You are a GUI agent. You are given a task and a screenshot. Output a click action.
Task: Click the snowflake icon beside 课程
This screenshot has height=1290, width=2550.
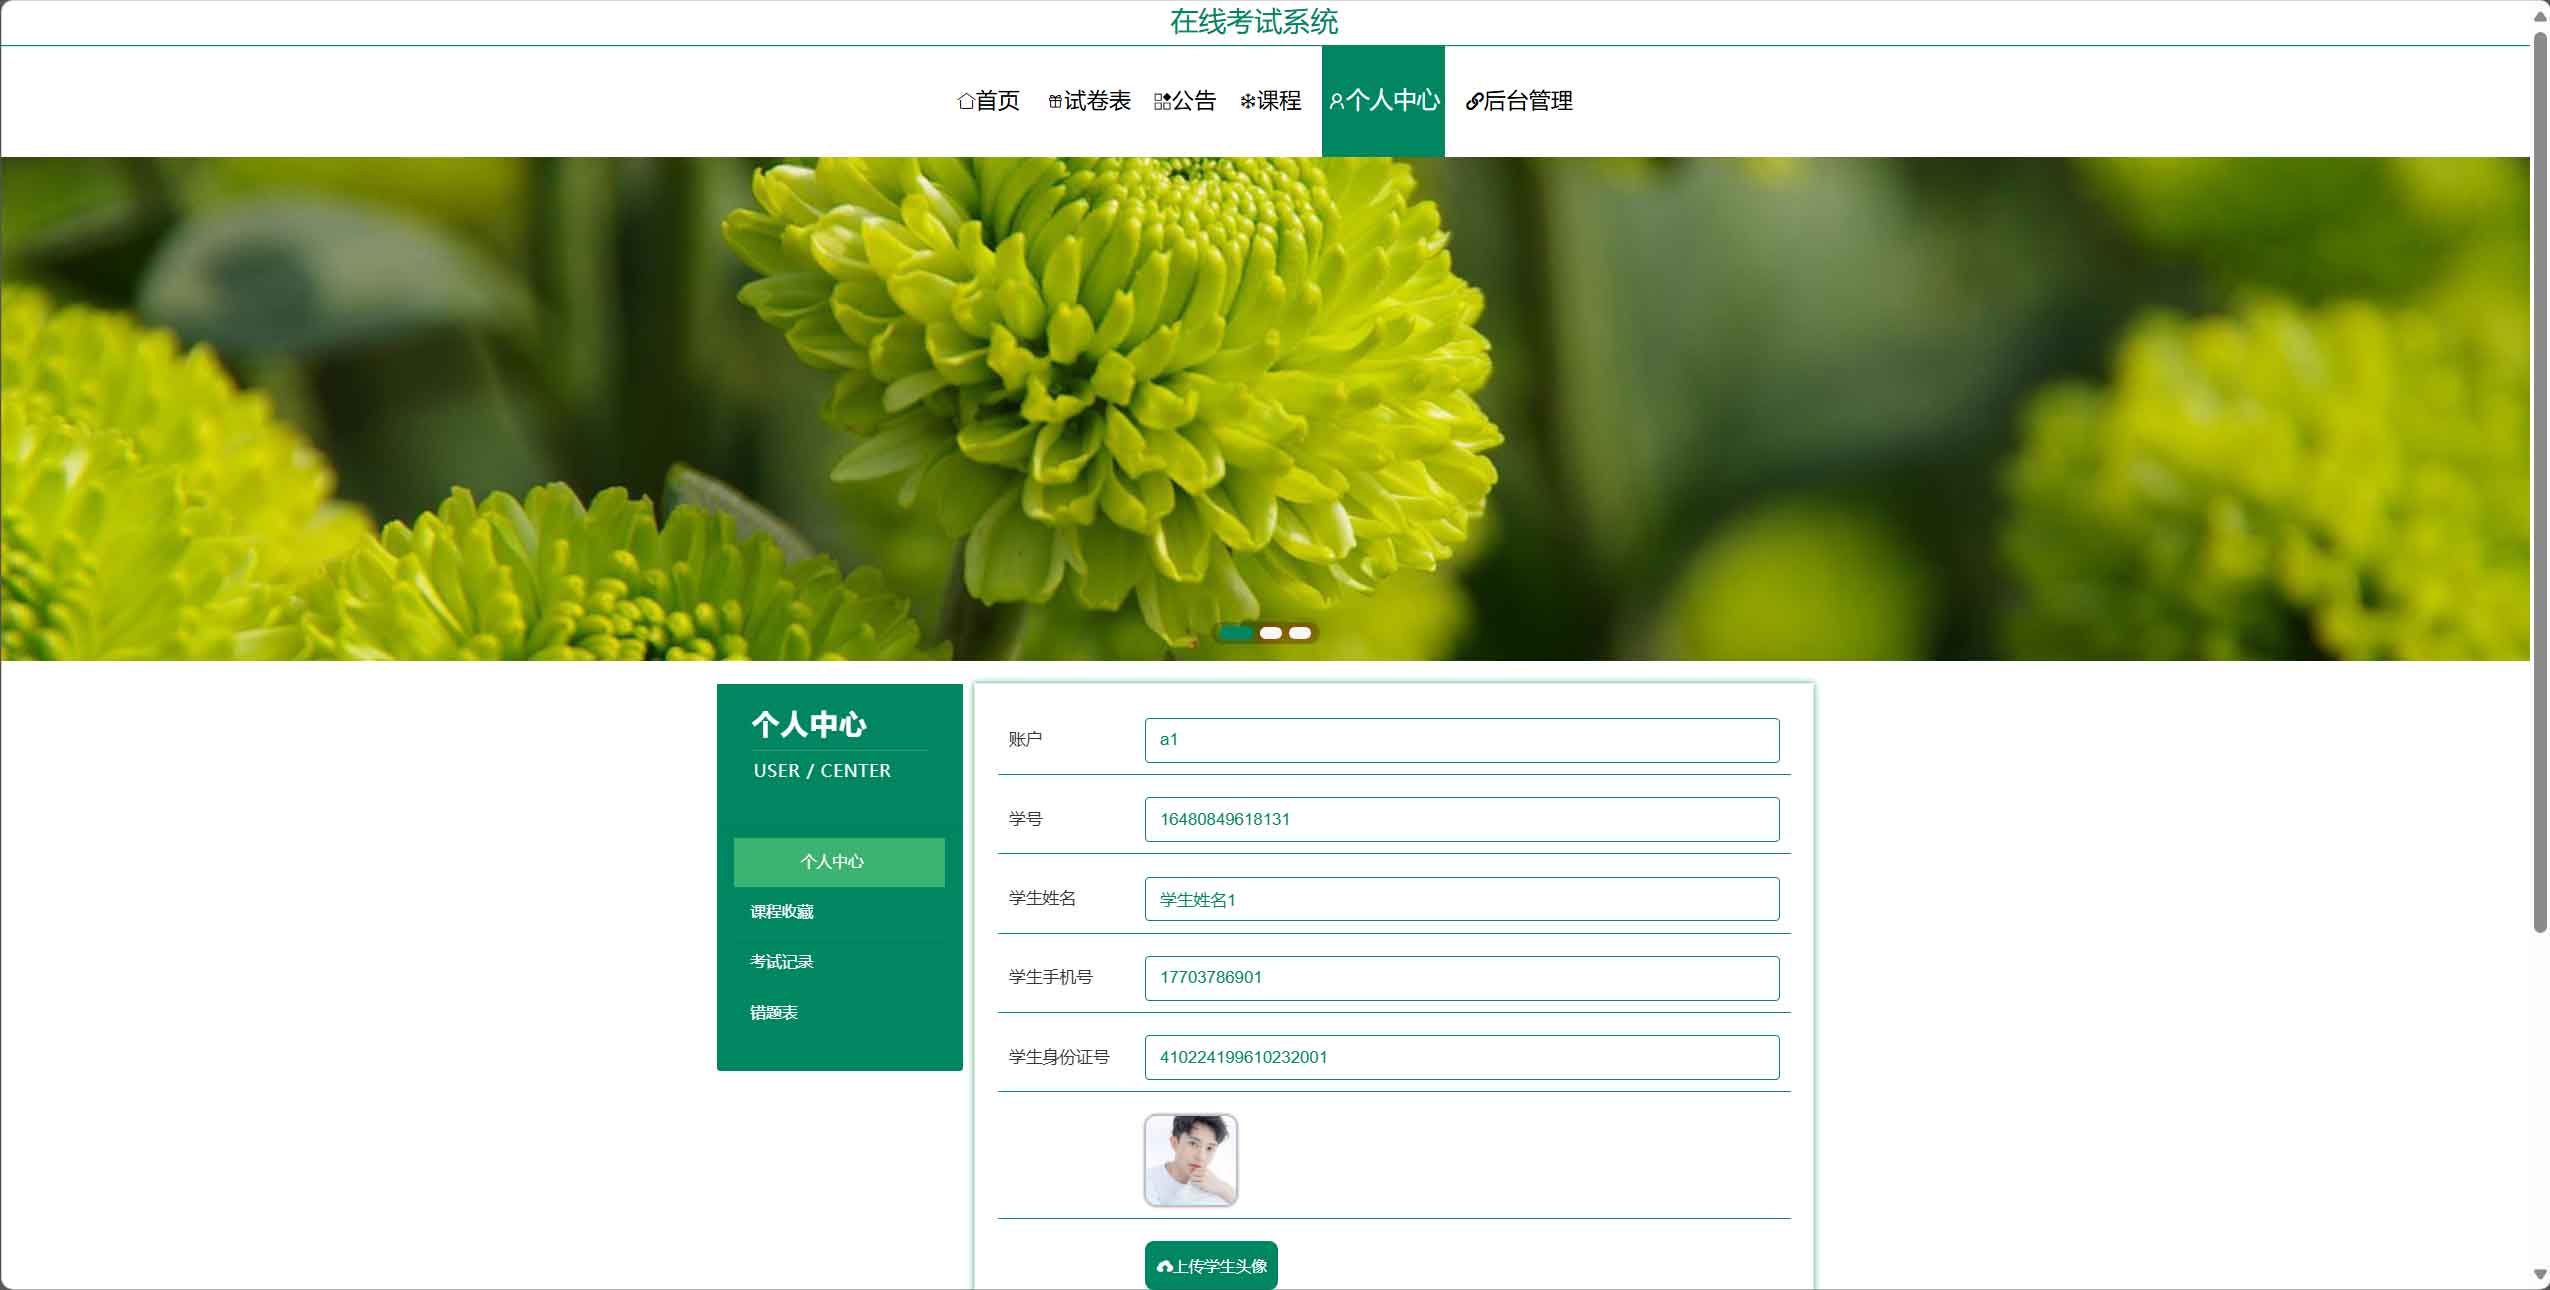tap(1248, 101)
